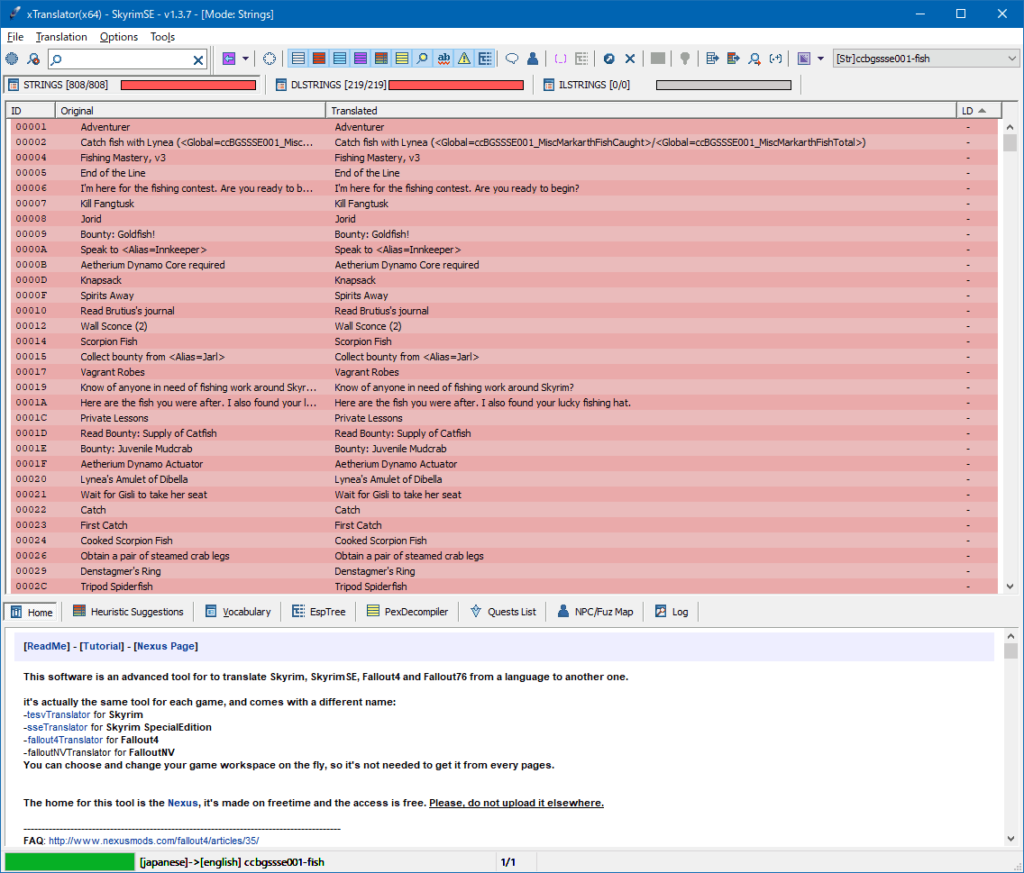Open the Vocabulary tab
The width and height of the screenshot is (1024, 873).
pyautogui.click(x=238, y=612)
